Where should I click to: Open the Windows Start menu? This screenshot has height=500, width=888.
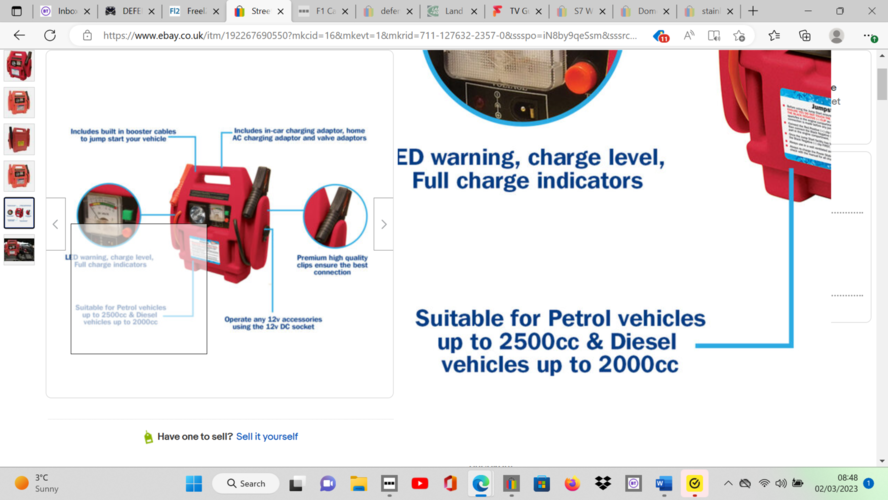pos(194,484)
